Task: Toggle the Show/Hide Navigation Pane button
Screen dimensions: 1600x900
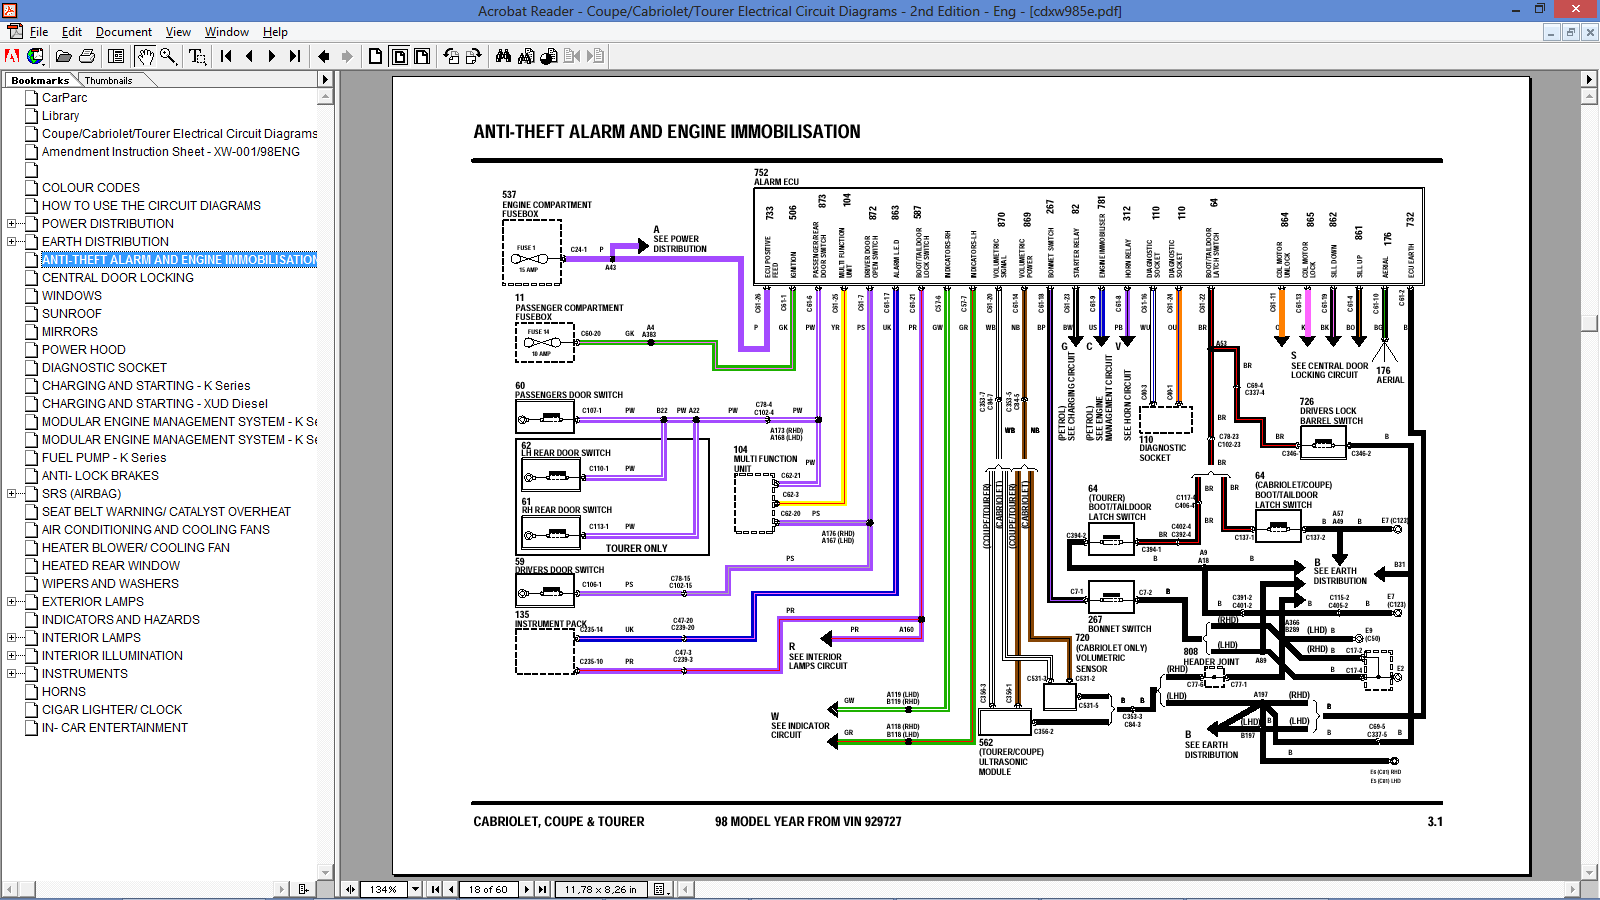Action: pos(116,56)
